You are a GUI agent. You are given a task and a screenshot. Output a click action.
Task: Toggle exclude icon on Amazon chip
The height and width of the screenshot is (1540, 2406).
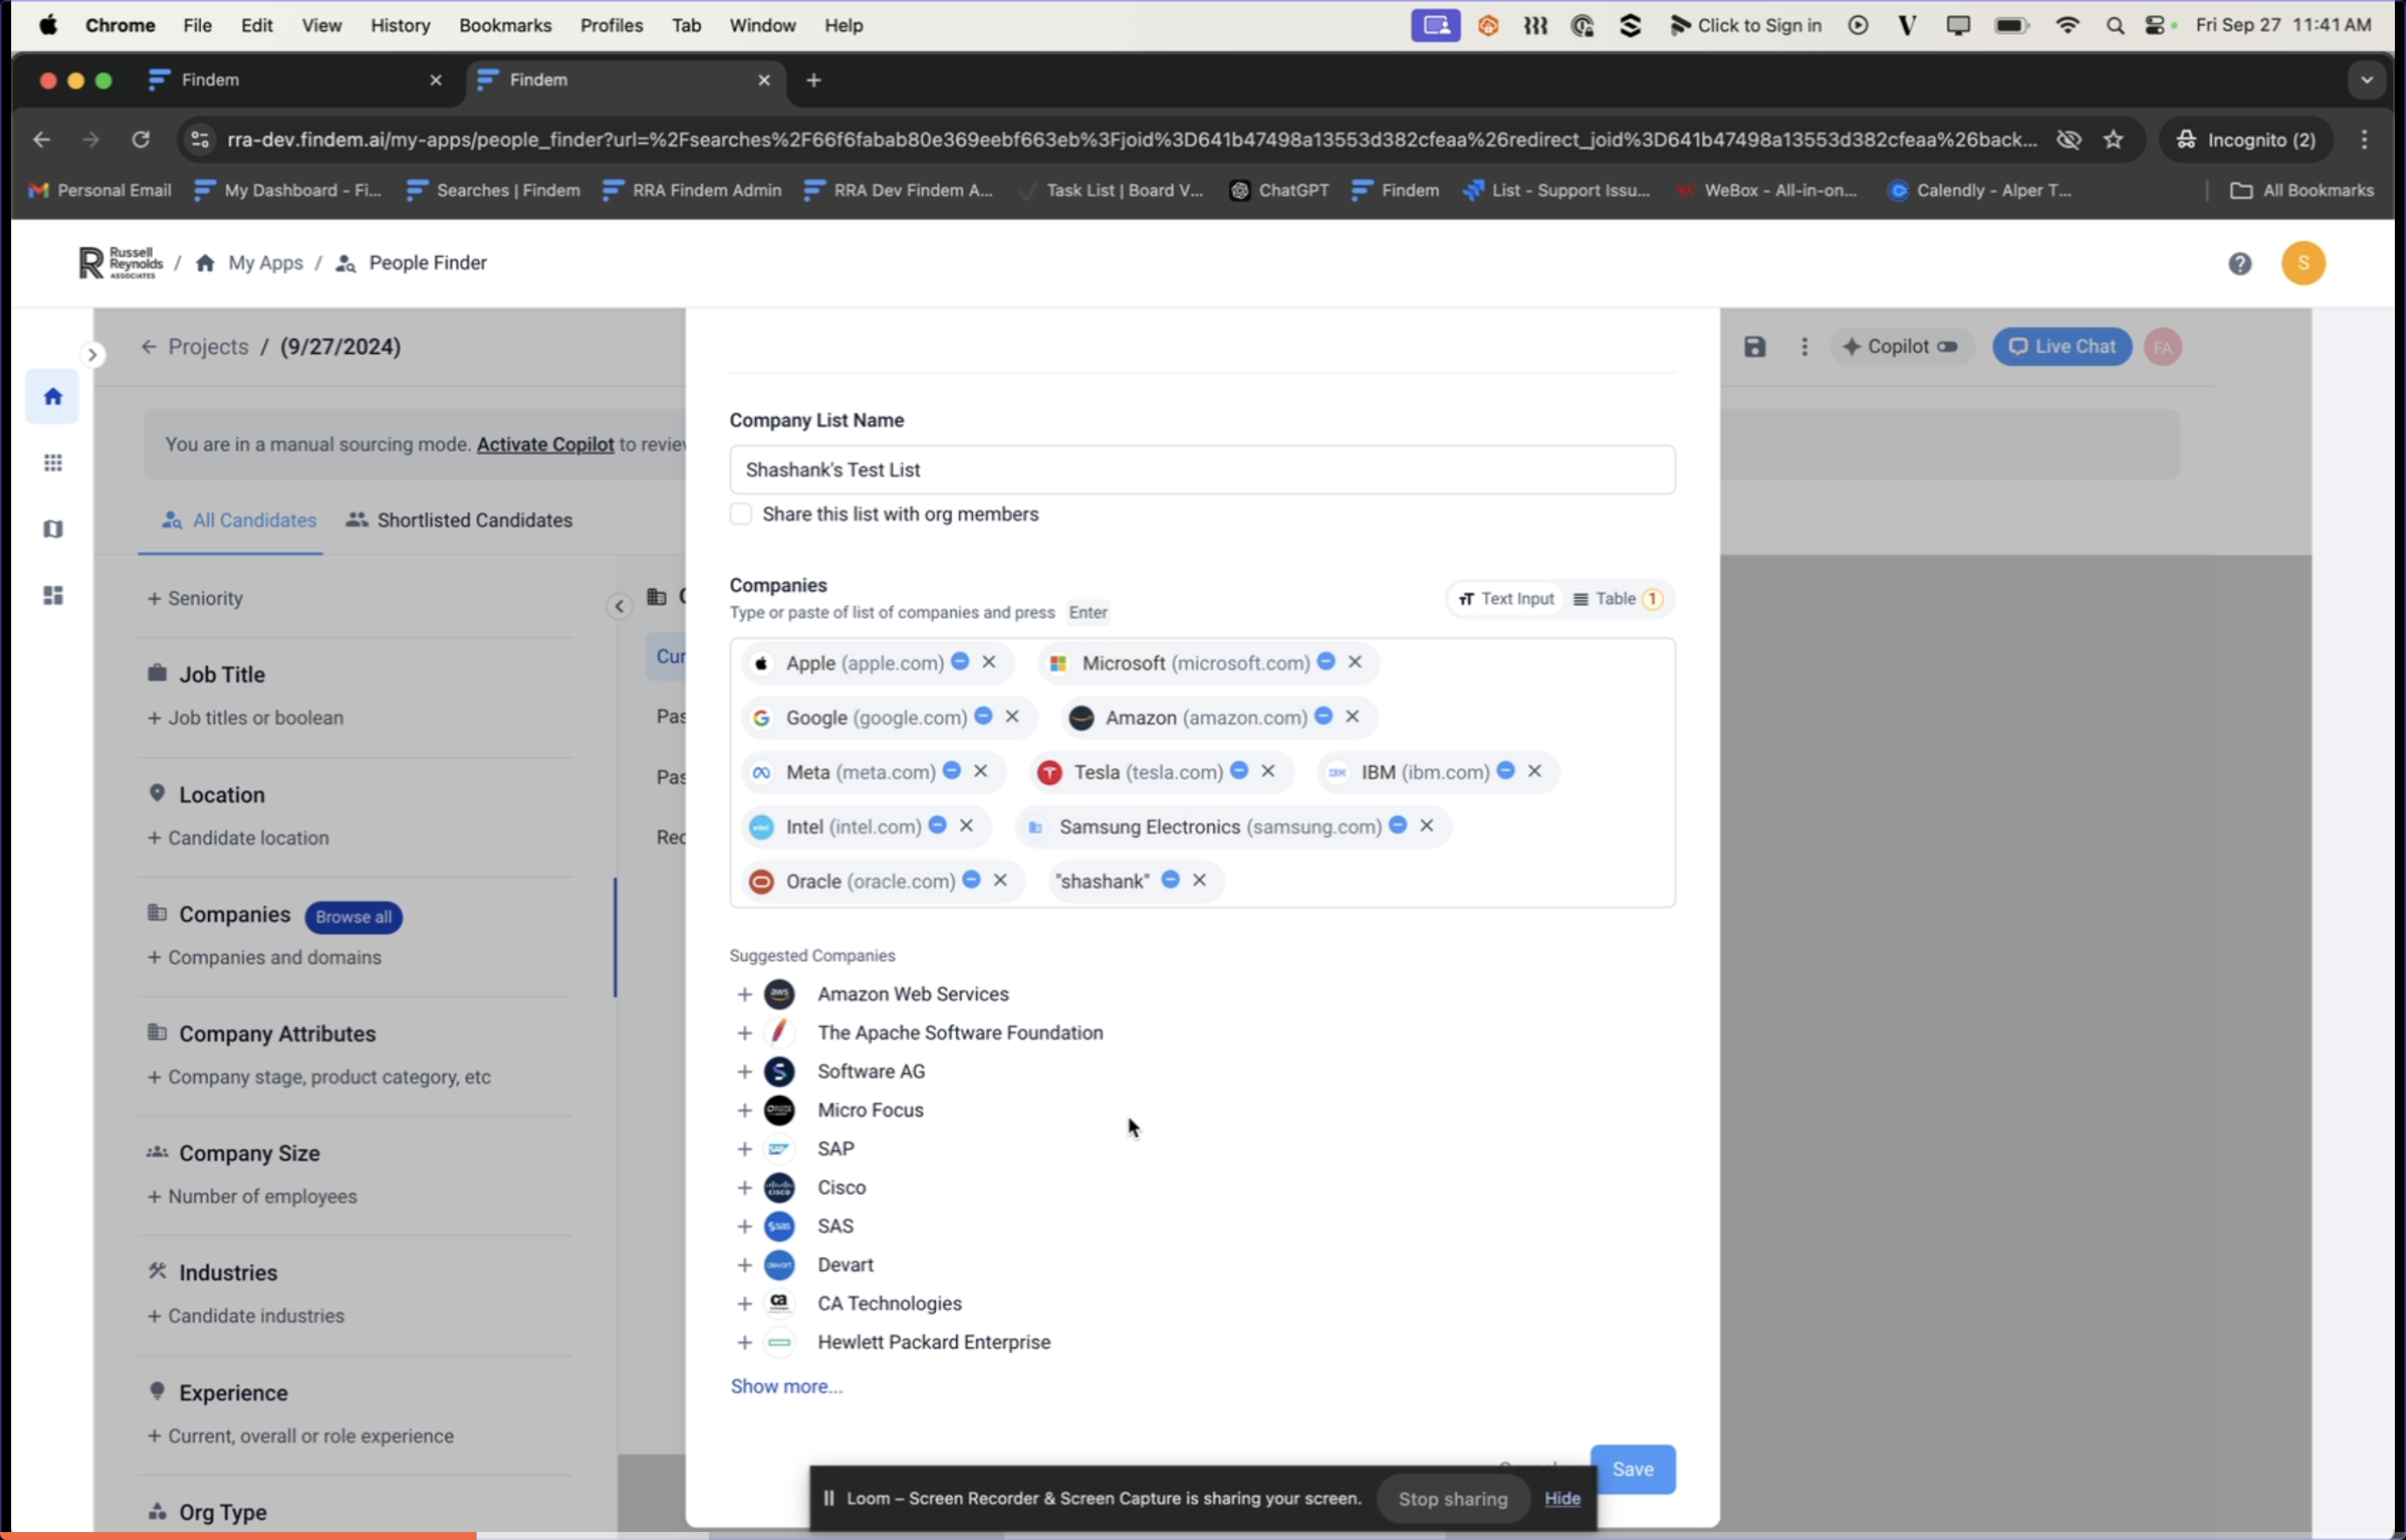(x=1323, y=716)
